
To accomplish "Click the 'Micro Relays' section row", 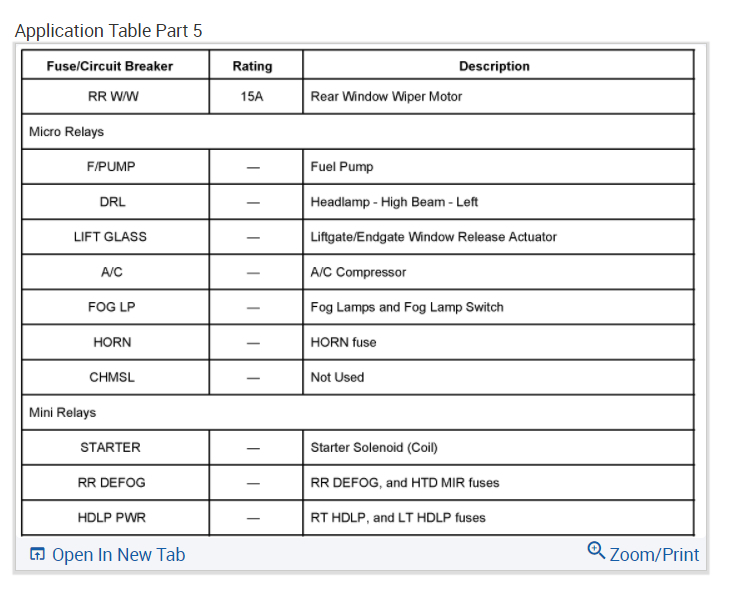I will pyautogui.click(x=358, y=131).
